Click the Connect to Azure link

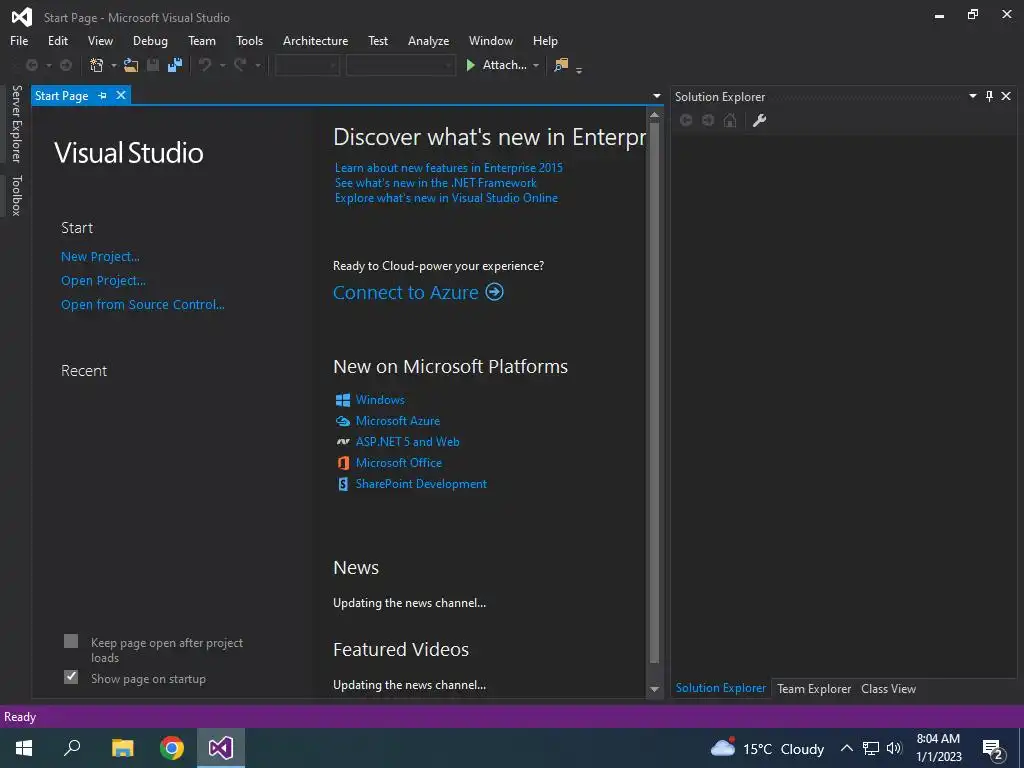[406, 292]
